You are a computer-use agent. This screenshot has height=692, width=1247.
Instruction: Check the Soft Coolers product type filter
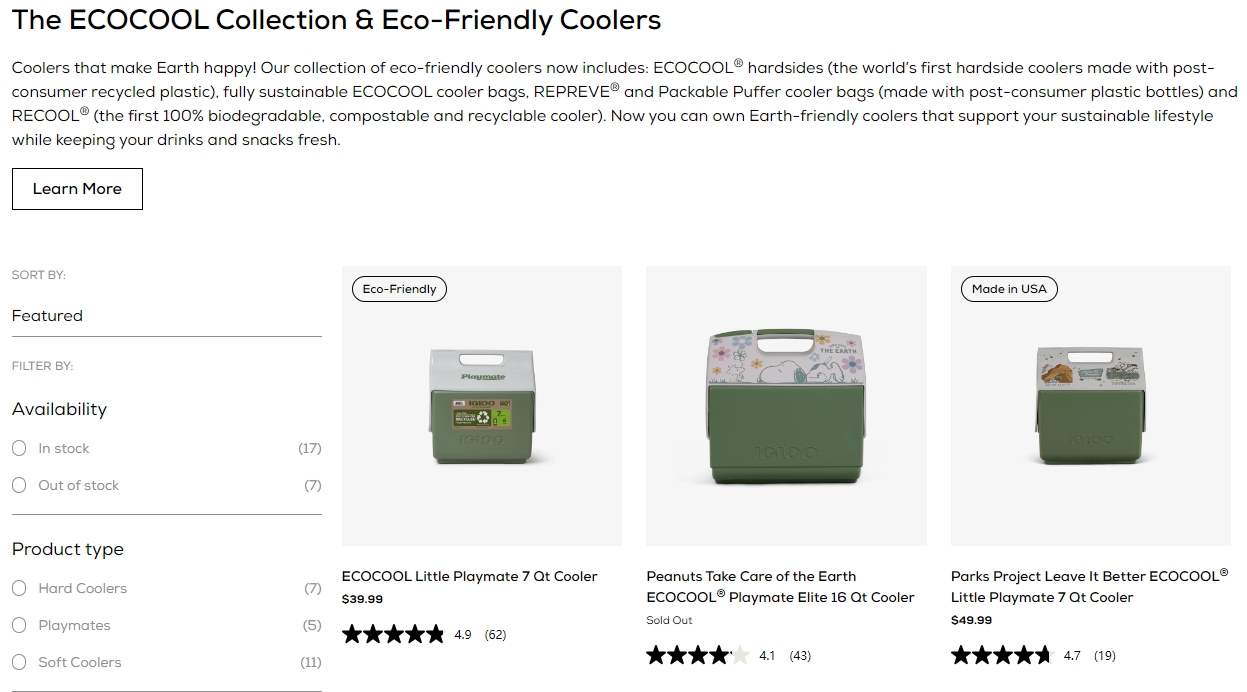[x=19, y=662]
